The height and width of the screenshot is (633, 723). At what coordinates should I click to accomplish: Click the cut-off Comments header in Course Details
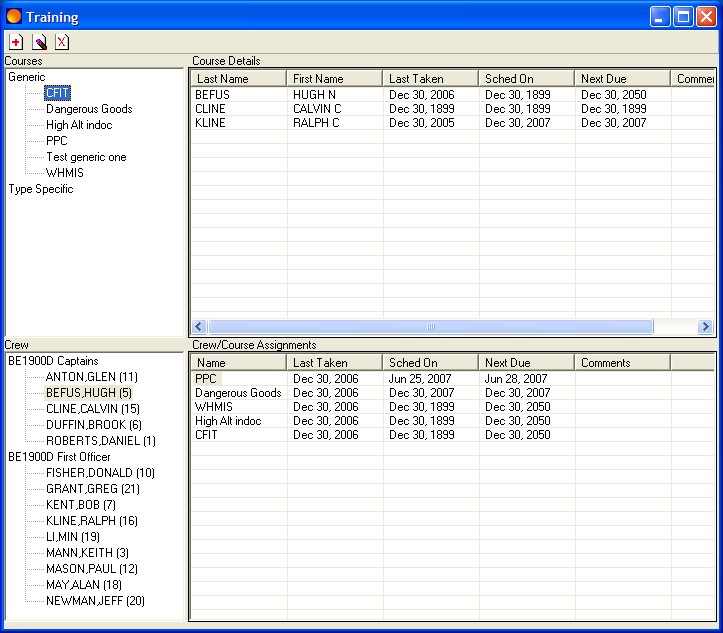(x=692, y=79)
